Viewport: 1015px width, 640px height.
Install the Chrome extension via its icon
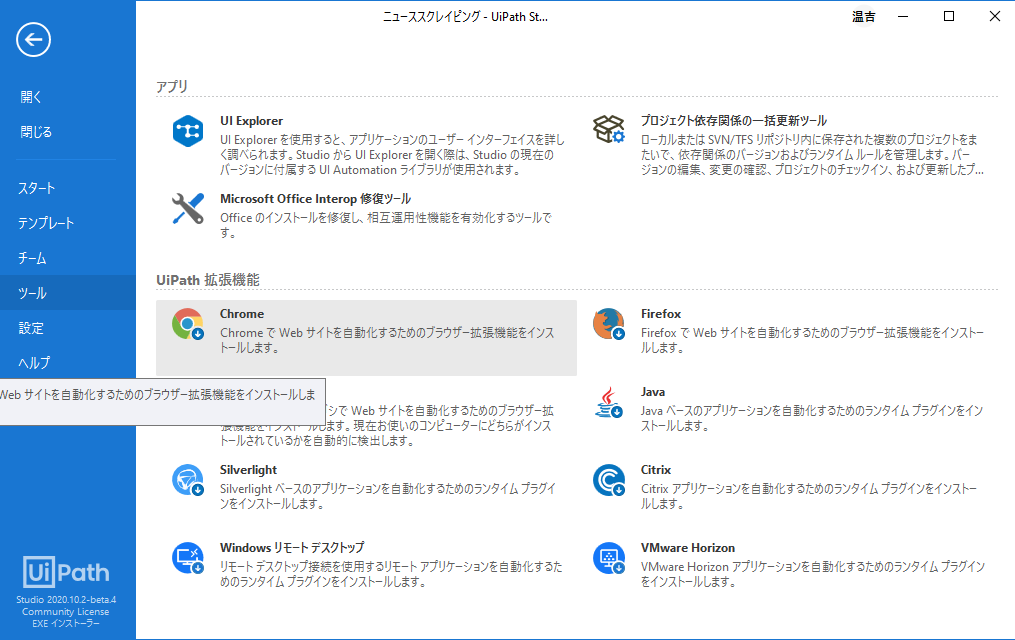188,324
